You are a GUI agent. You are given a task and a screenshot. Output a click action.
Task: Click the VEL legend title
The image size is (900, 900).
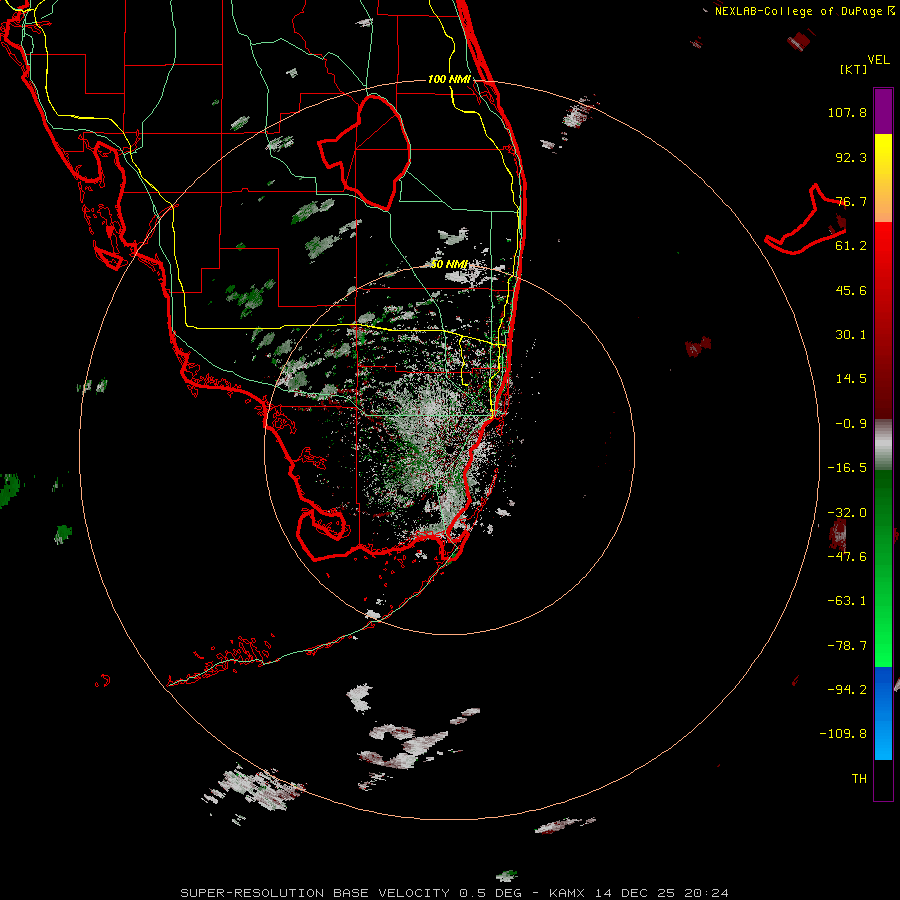[878, 60]
